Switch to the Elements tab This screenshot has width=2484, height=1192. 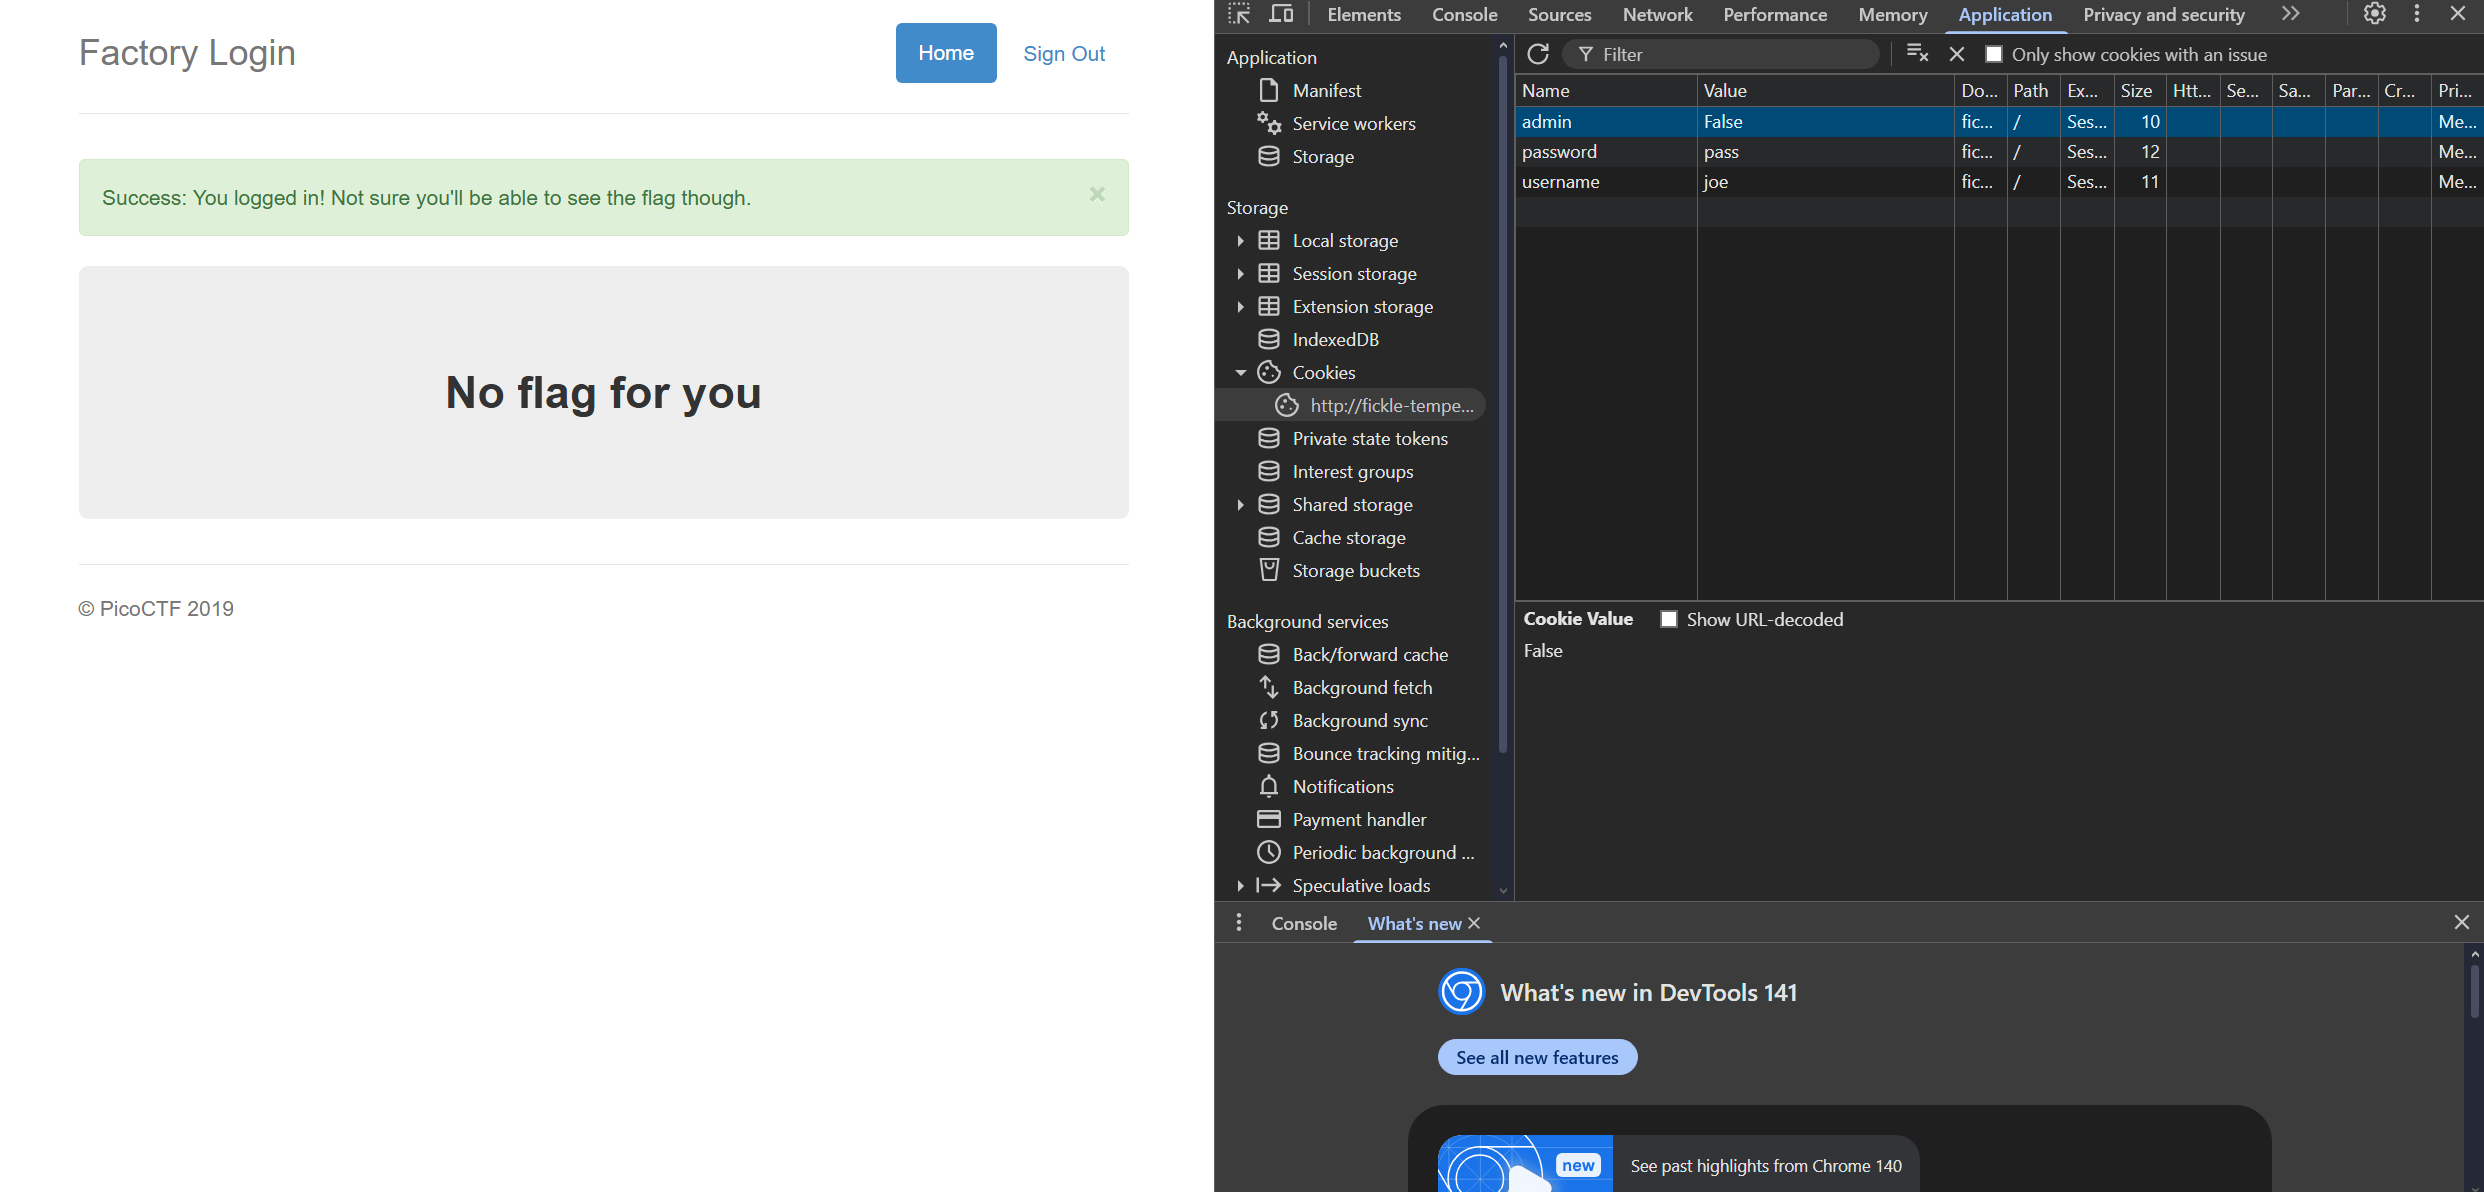pos(1364,14)
